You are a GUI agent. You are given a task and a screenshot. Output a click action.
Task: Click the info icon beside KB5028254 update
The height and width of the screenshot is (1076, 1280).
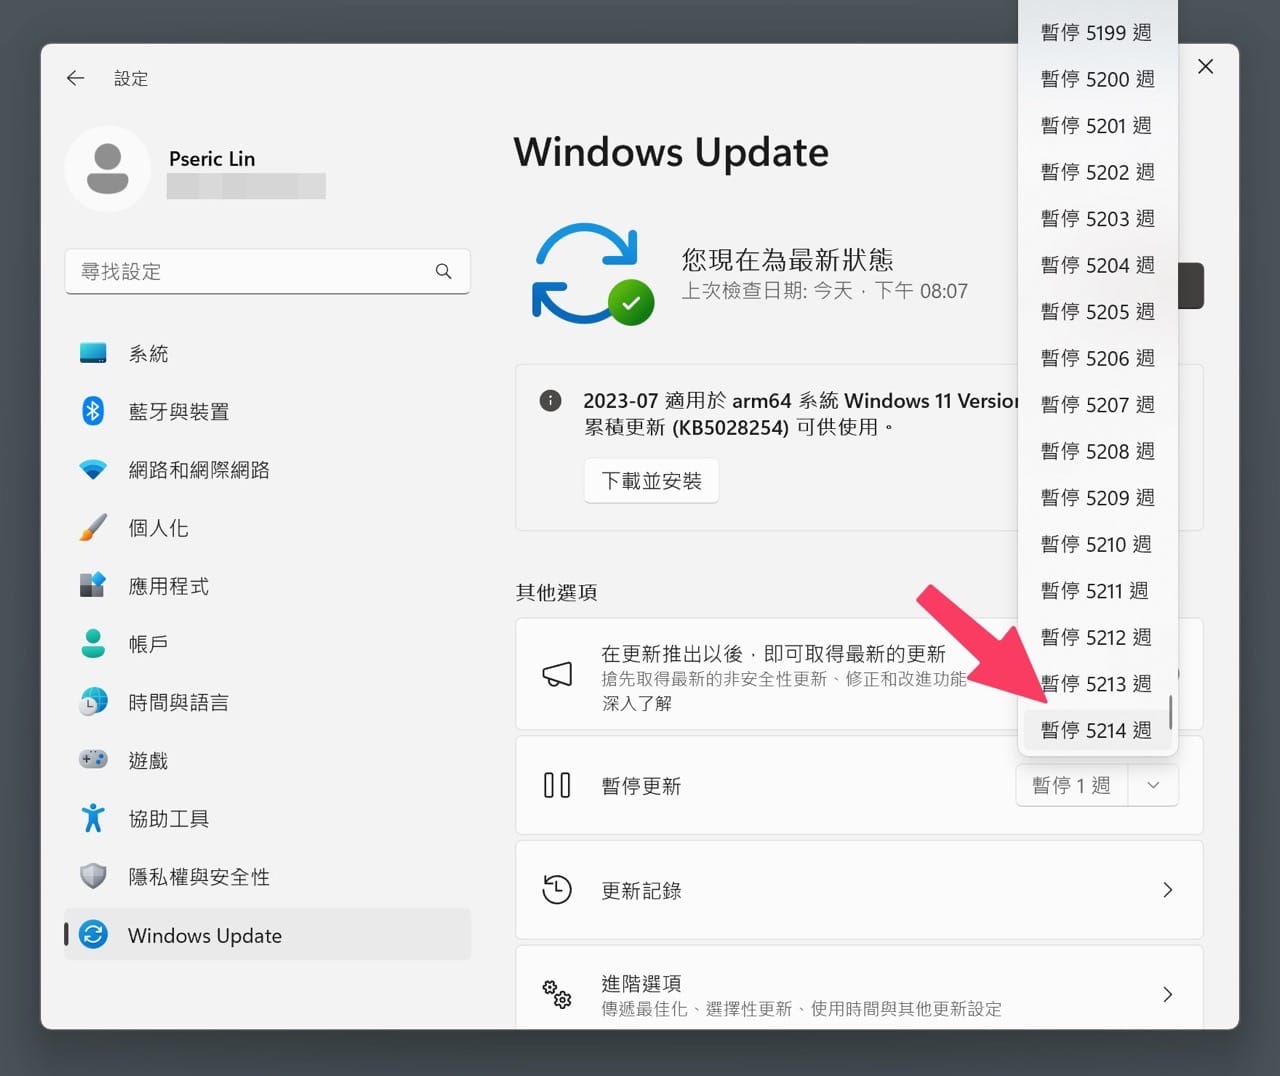pyautogui.click(x=550, y=401)
